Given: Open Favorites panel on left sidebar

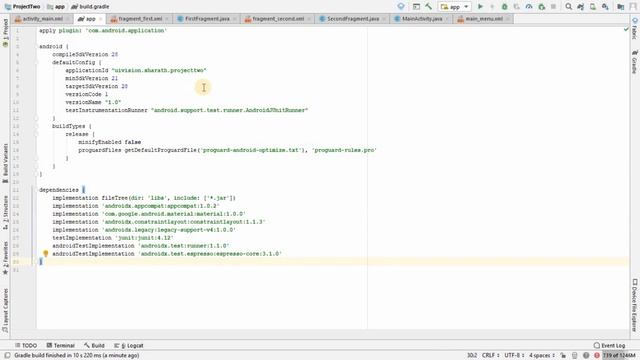Looking at the screenshot, I should pyautogui.click(x=5, y=258).
